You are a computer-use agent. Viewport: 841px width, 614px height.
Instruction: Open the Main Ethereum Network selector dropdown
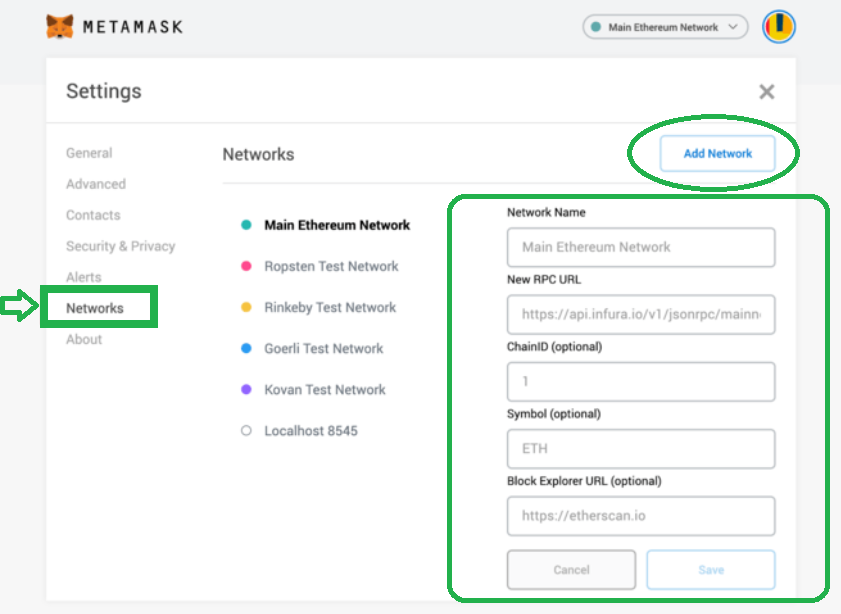point(665,27)
